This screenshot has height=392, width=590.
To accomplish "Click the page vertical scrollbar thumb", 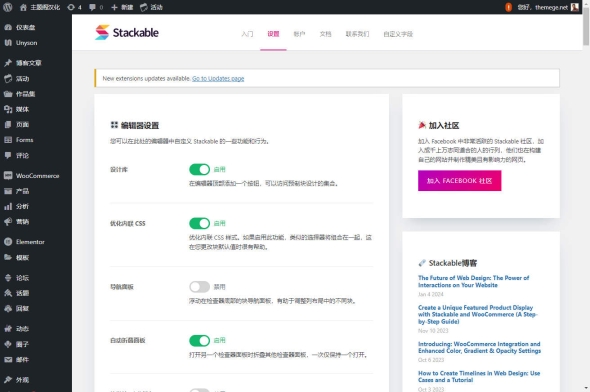I will click(x=586, y=26).
